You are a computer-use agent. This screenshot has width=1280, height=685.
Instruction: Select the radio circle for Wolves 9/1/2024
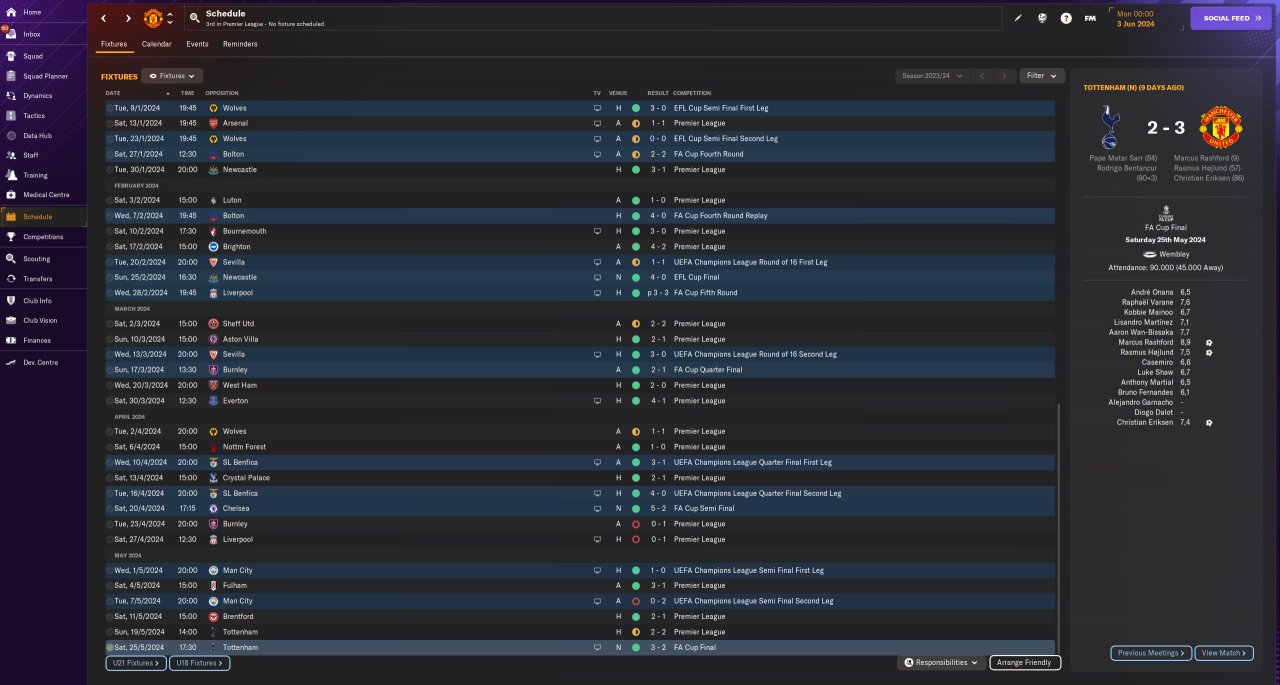110,108
